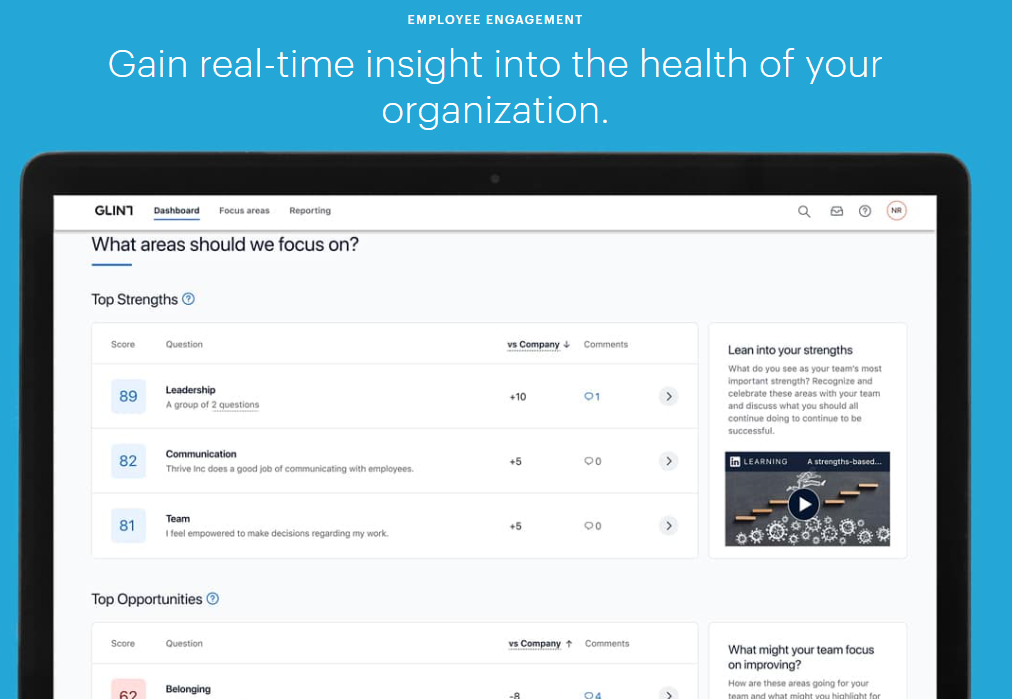1012x699 pixels.
Task: Sort Top Opportunities by vs Company
Action: click(540, 643)
